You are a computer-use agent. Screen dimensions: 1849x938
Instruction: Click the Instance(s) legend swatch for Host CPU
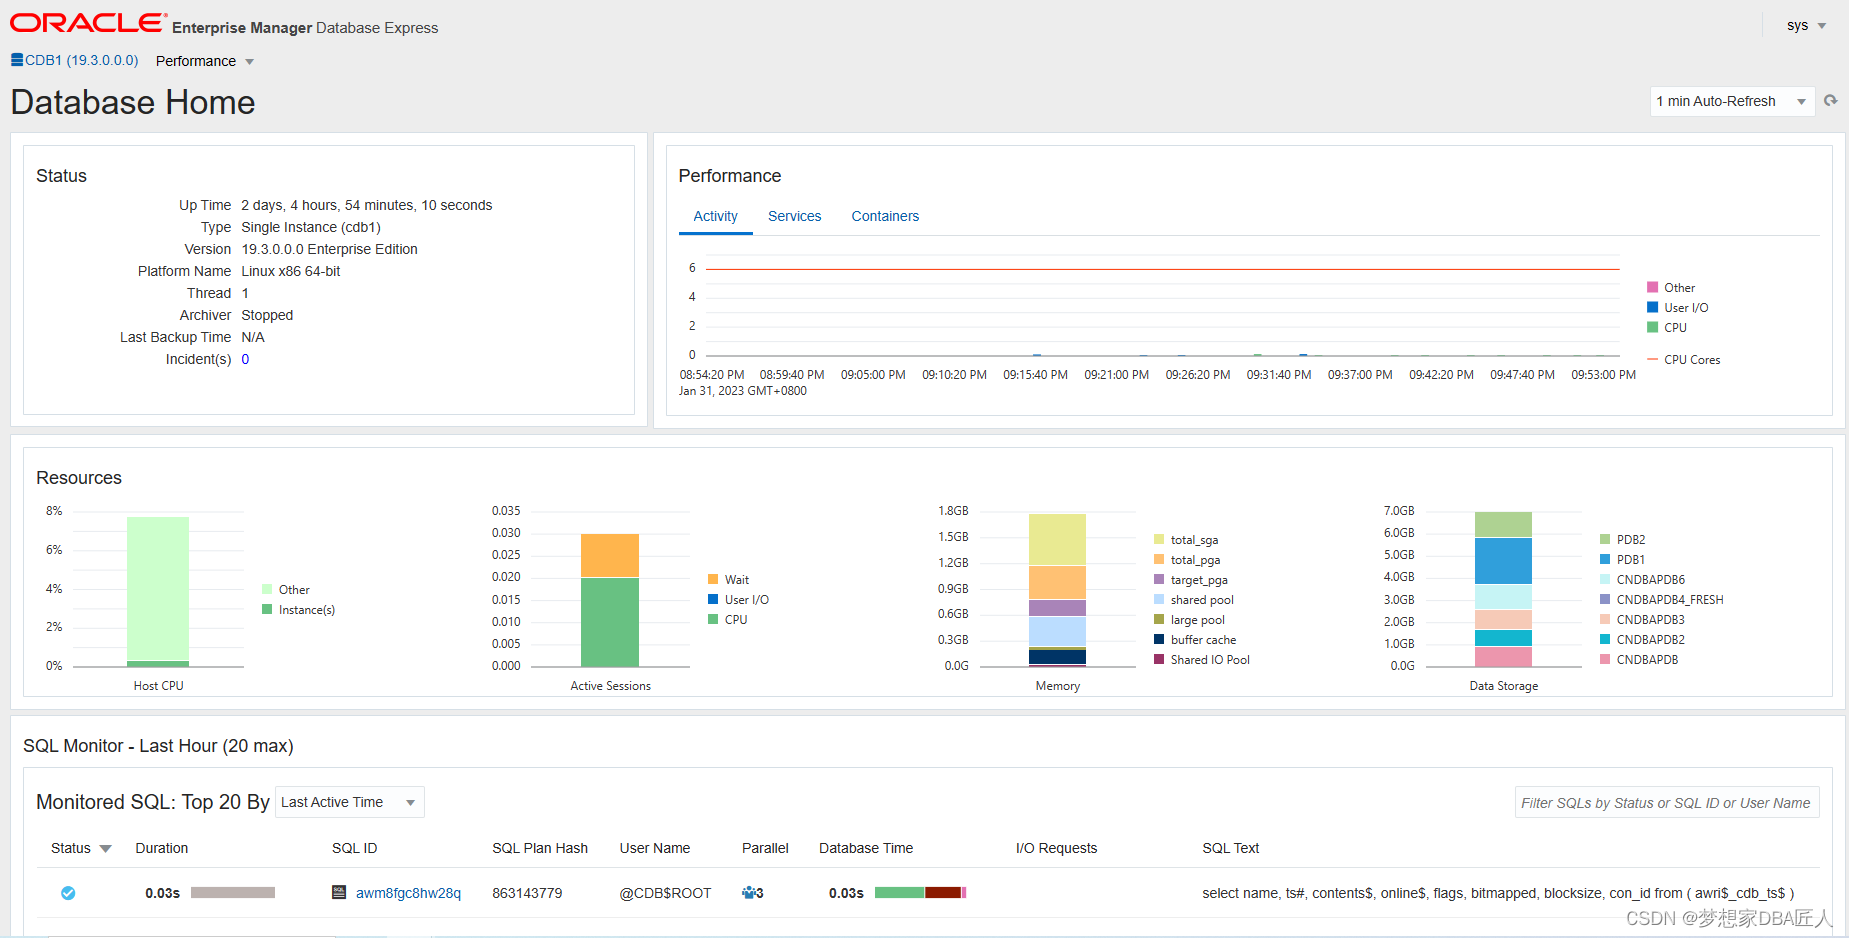tap(267, 609)
